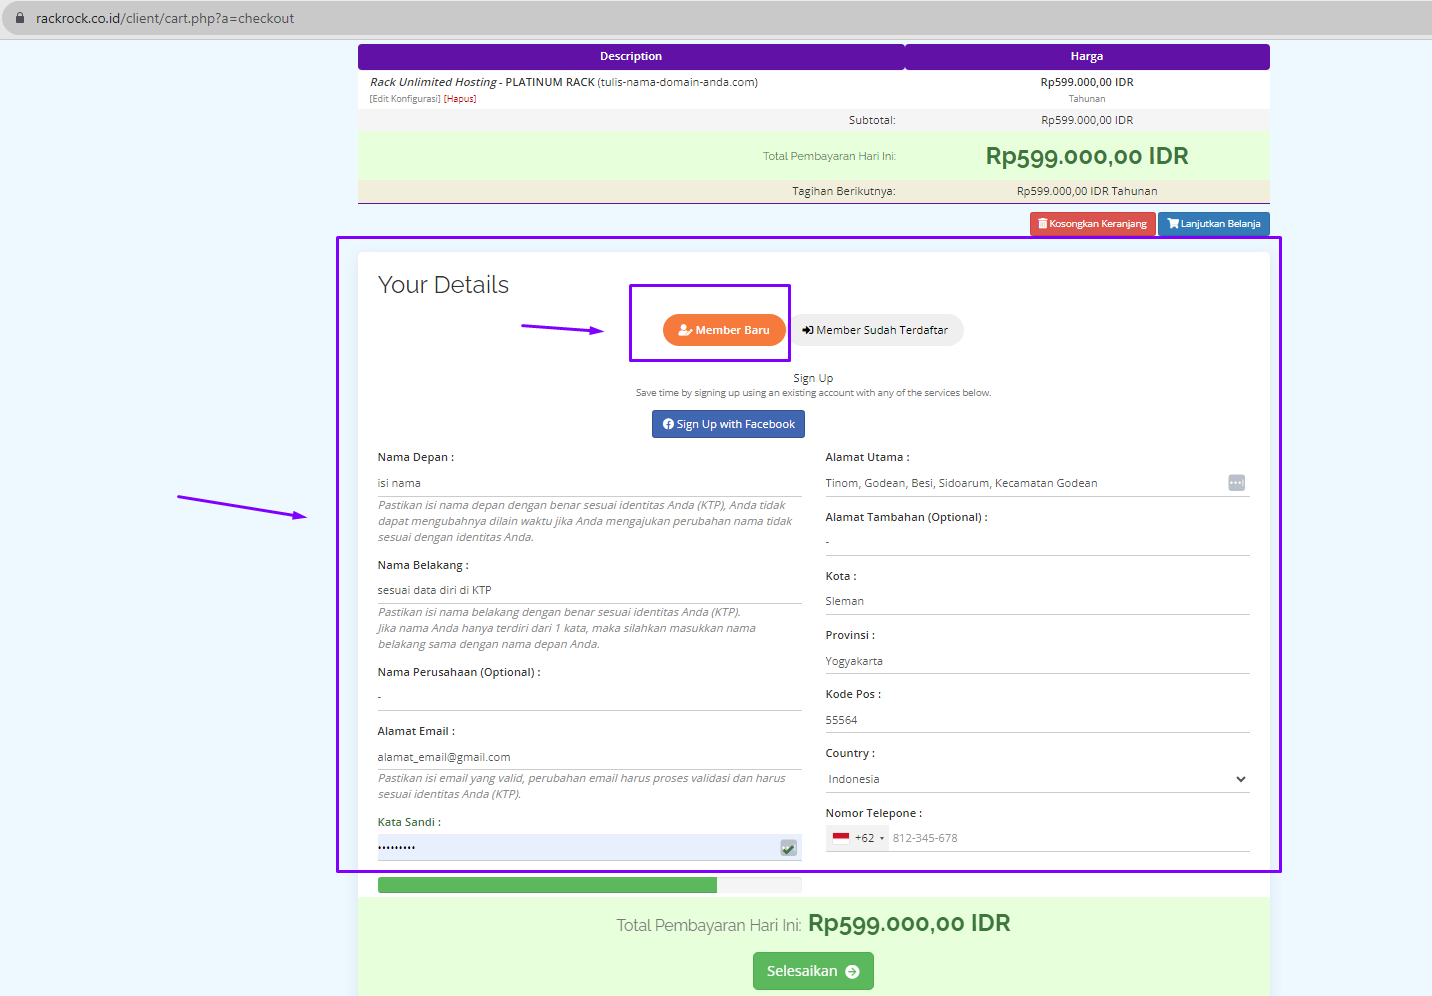Switch to Member Sudah Terdaftar tab
This screenshot has width=1432, height=996.
(x=876, y=330)
